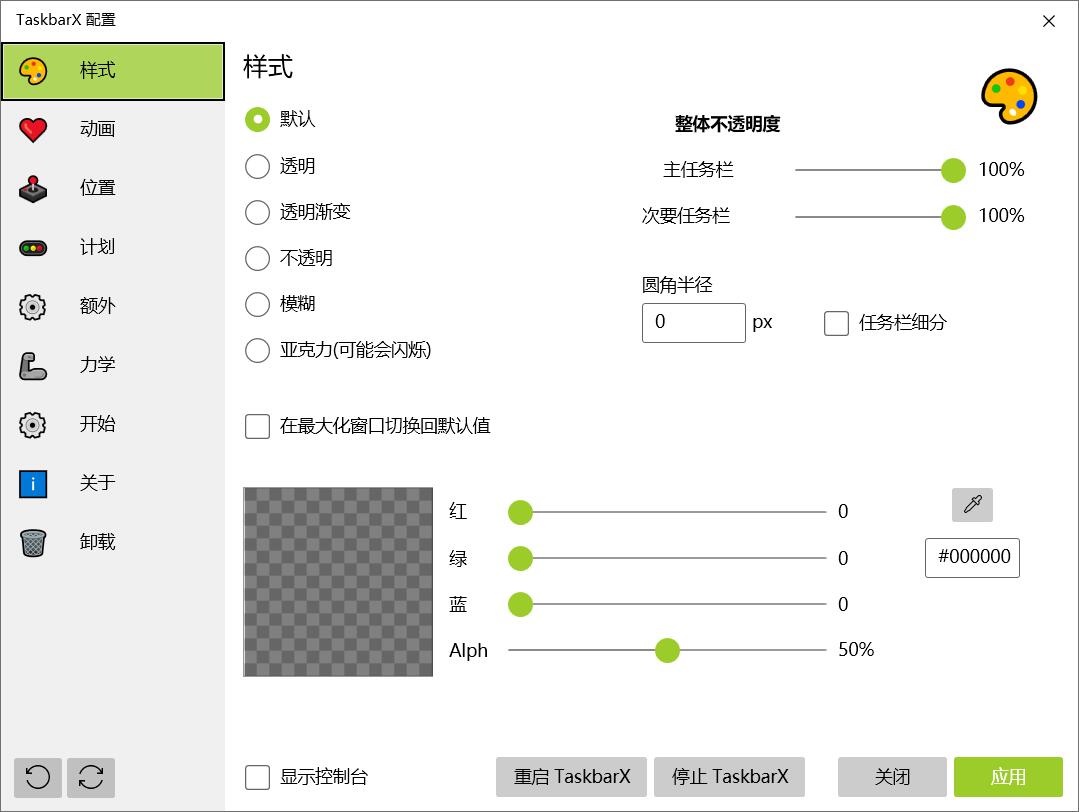1079x812 pixels.
Task: Click the 停止 TaskbarX button
Action: (x=729, y=778)
